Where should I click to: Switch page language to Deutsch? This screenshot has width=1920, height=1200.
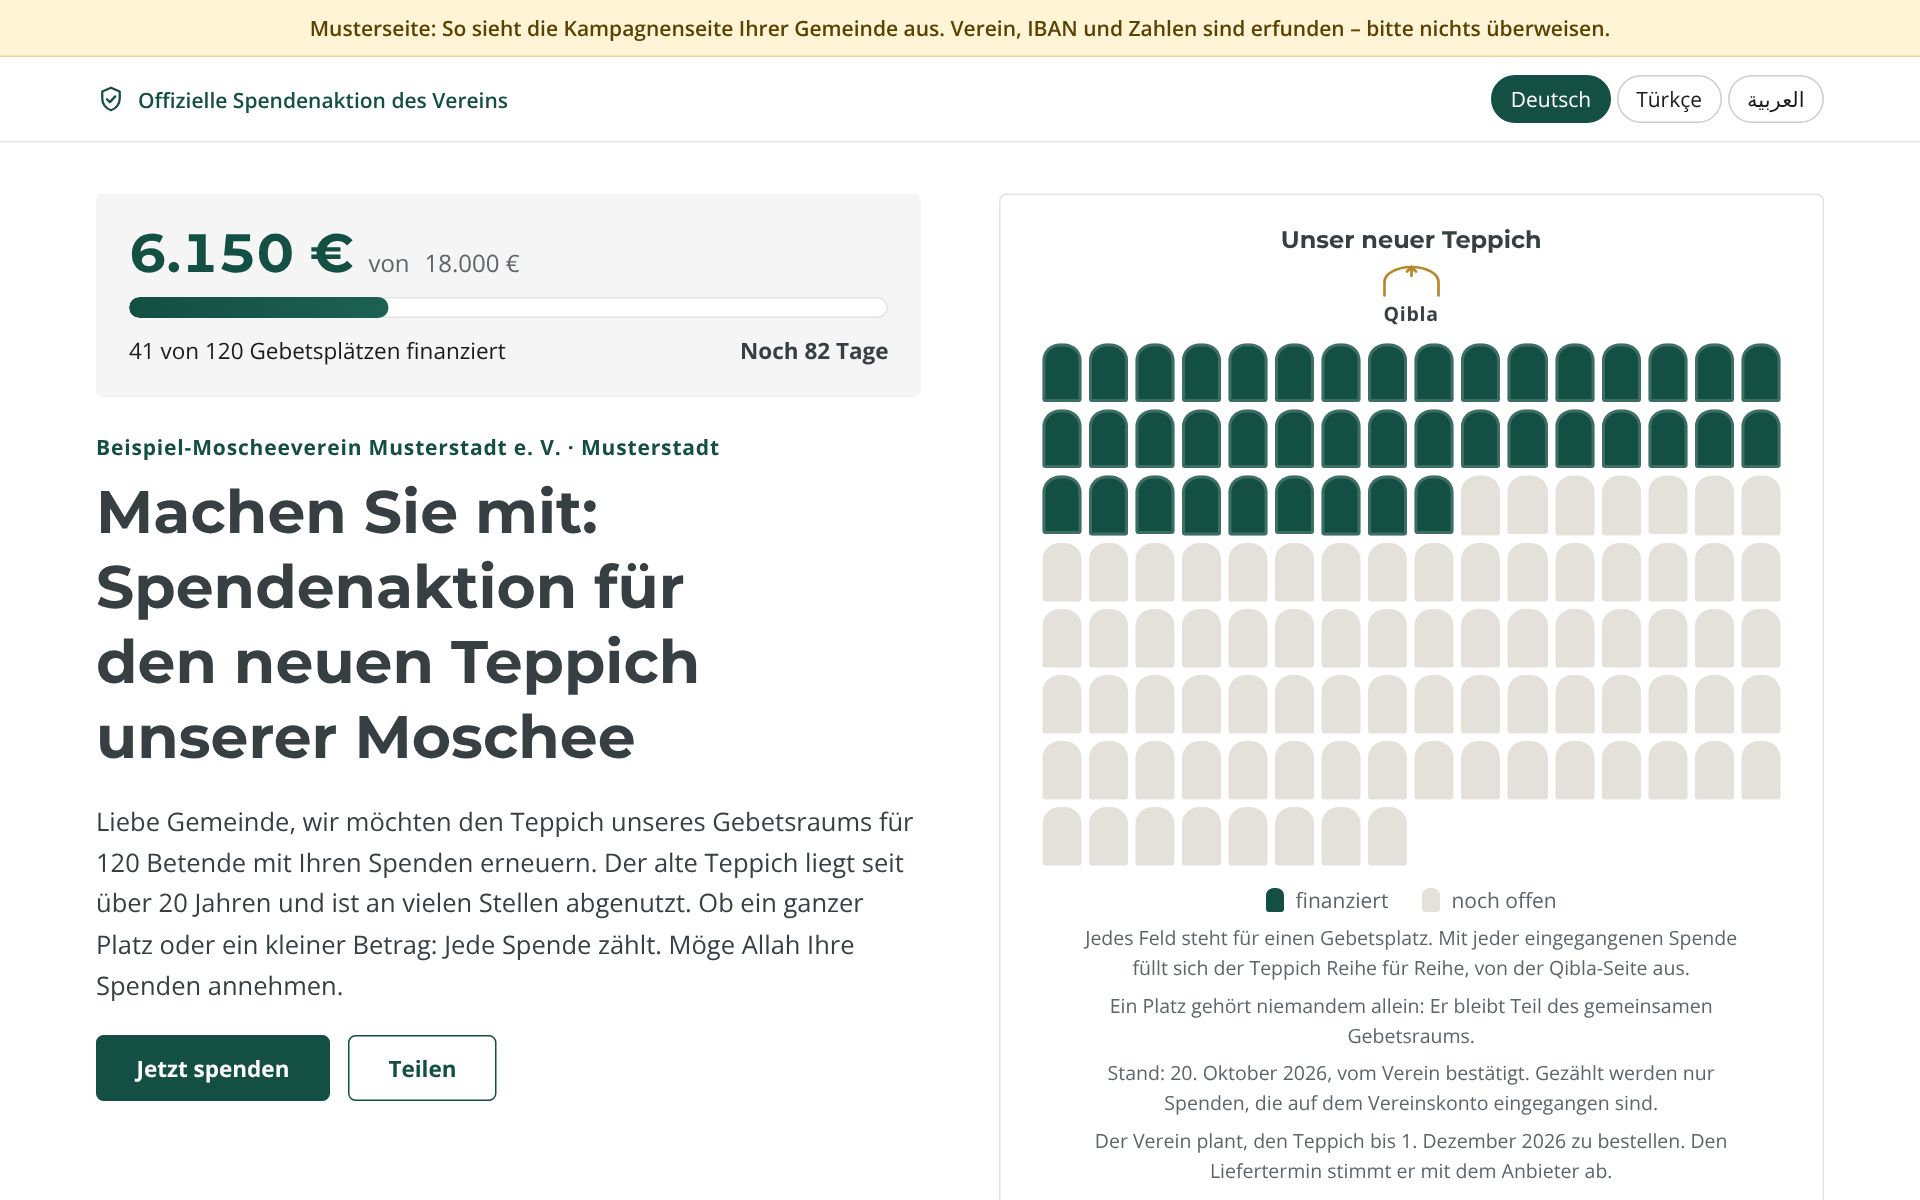point(1550,99)
